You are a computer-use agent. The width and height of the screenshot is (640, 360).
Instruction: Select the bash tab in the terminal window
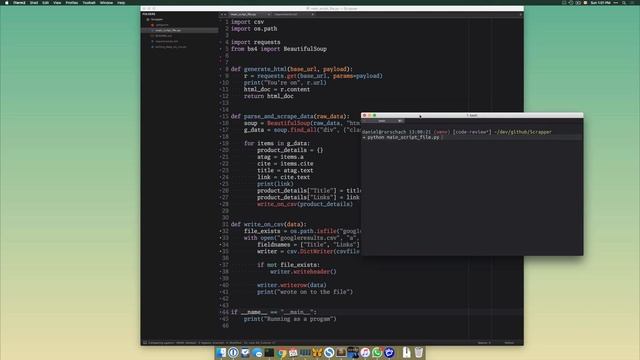click(x=382, y=121)
